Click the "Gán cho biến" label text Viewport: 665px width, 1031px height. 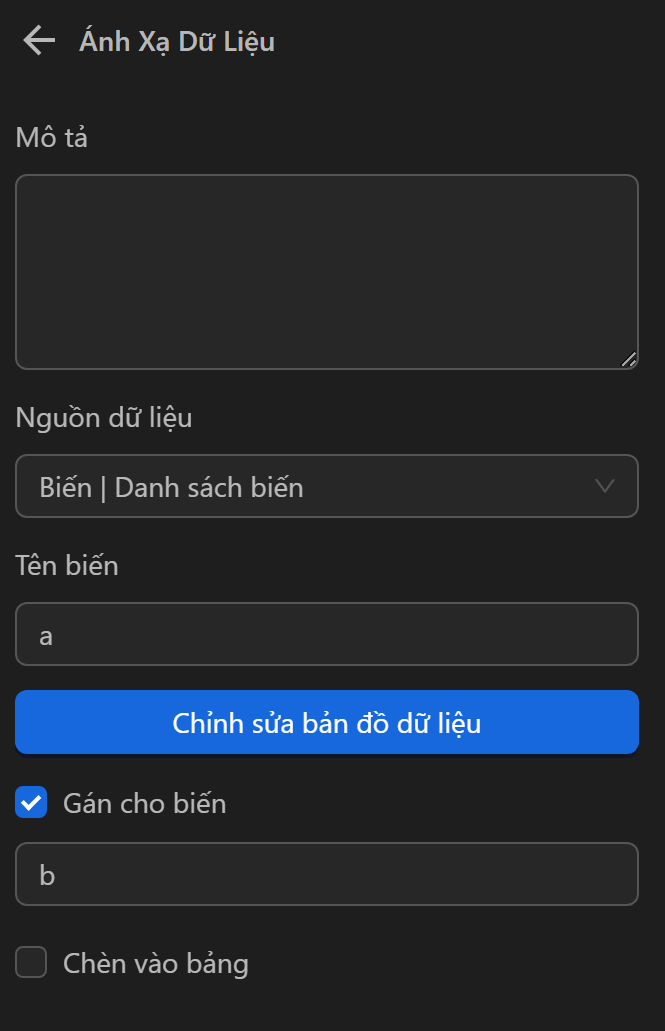145,802
